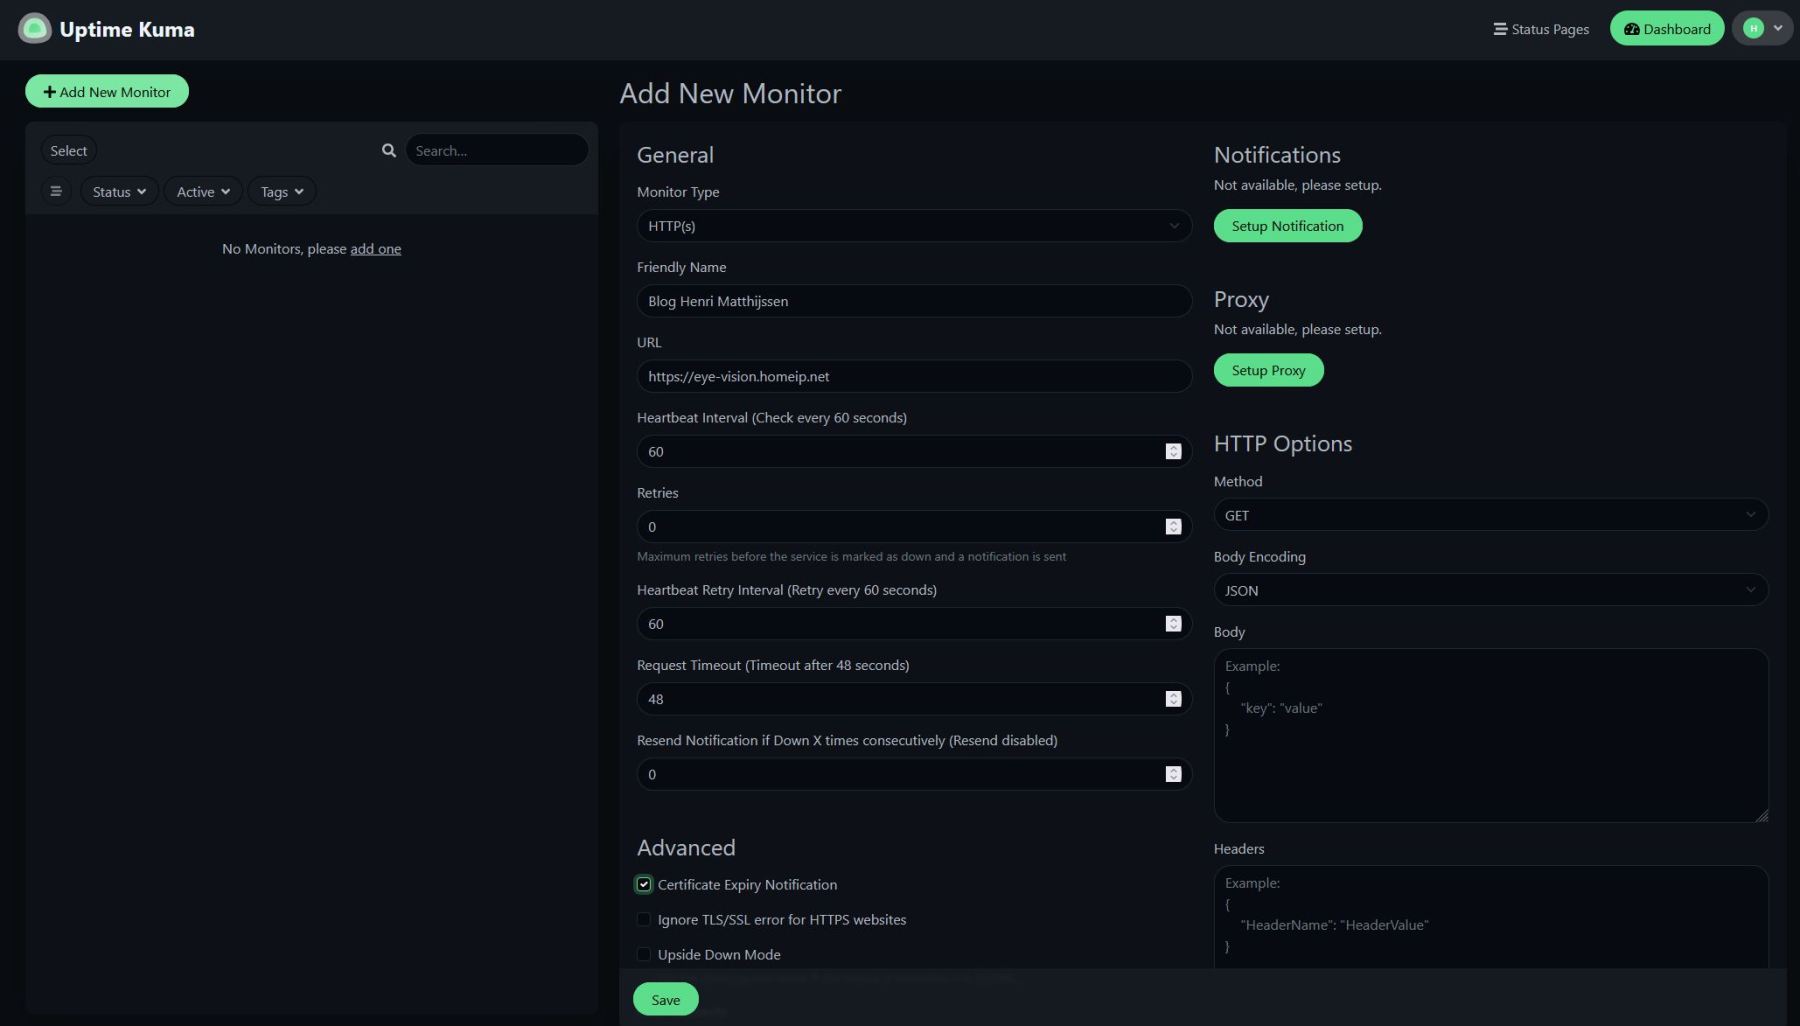Open Status Pages from top navigation

point(1541,29)
